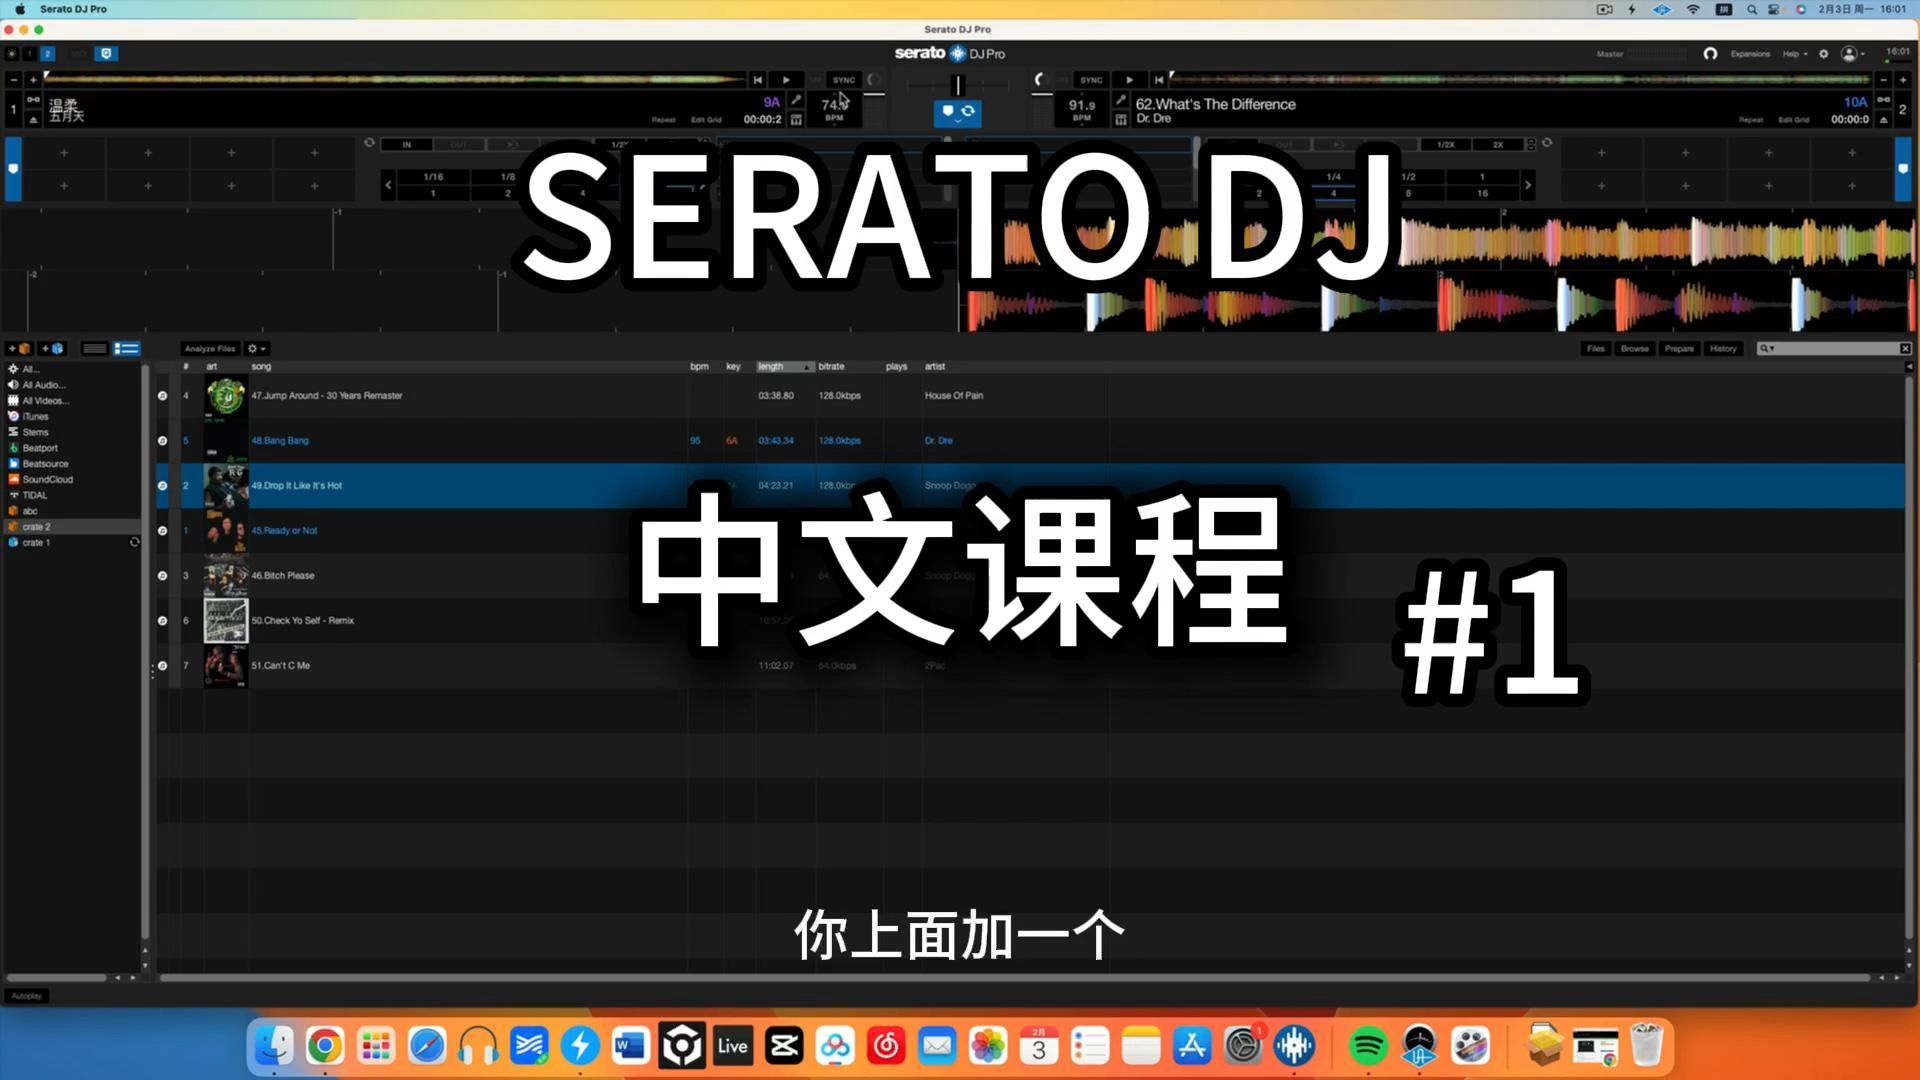Add a new crate with orange icon
1920x1080 pixels.
[x=20, y=349]
